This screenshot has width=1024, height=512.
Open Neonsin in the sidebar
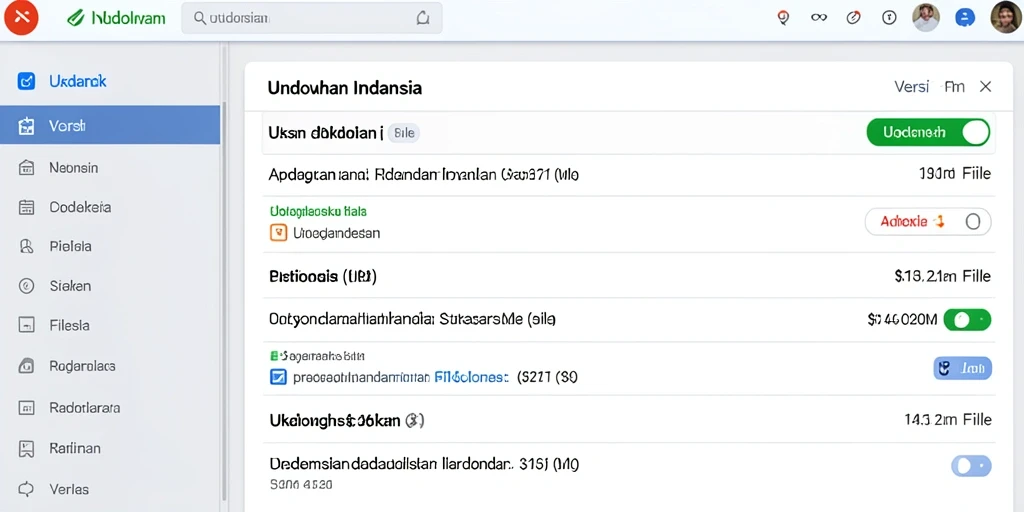pyautogui.click(x=74, y=168)
